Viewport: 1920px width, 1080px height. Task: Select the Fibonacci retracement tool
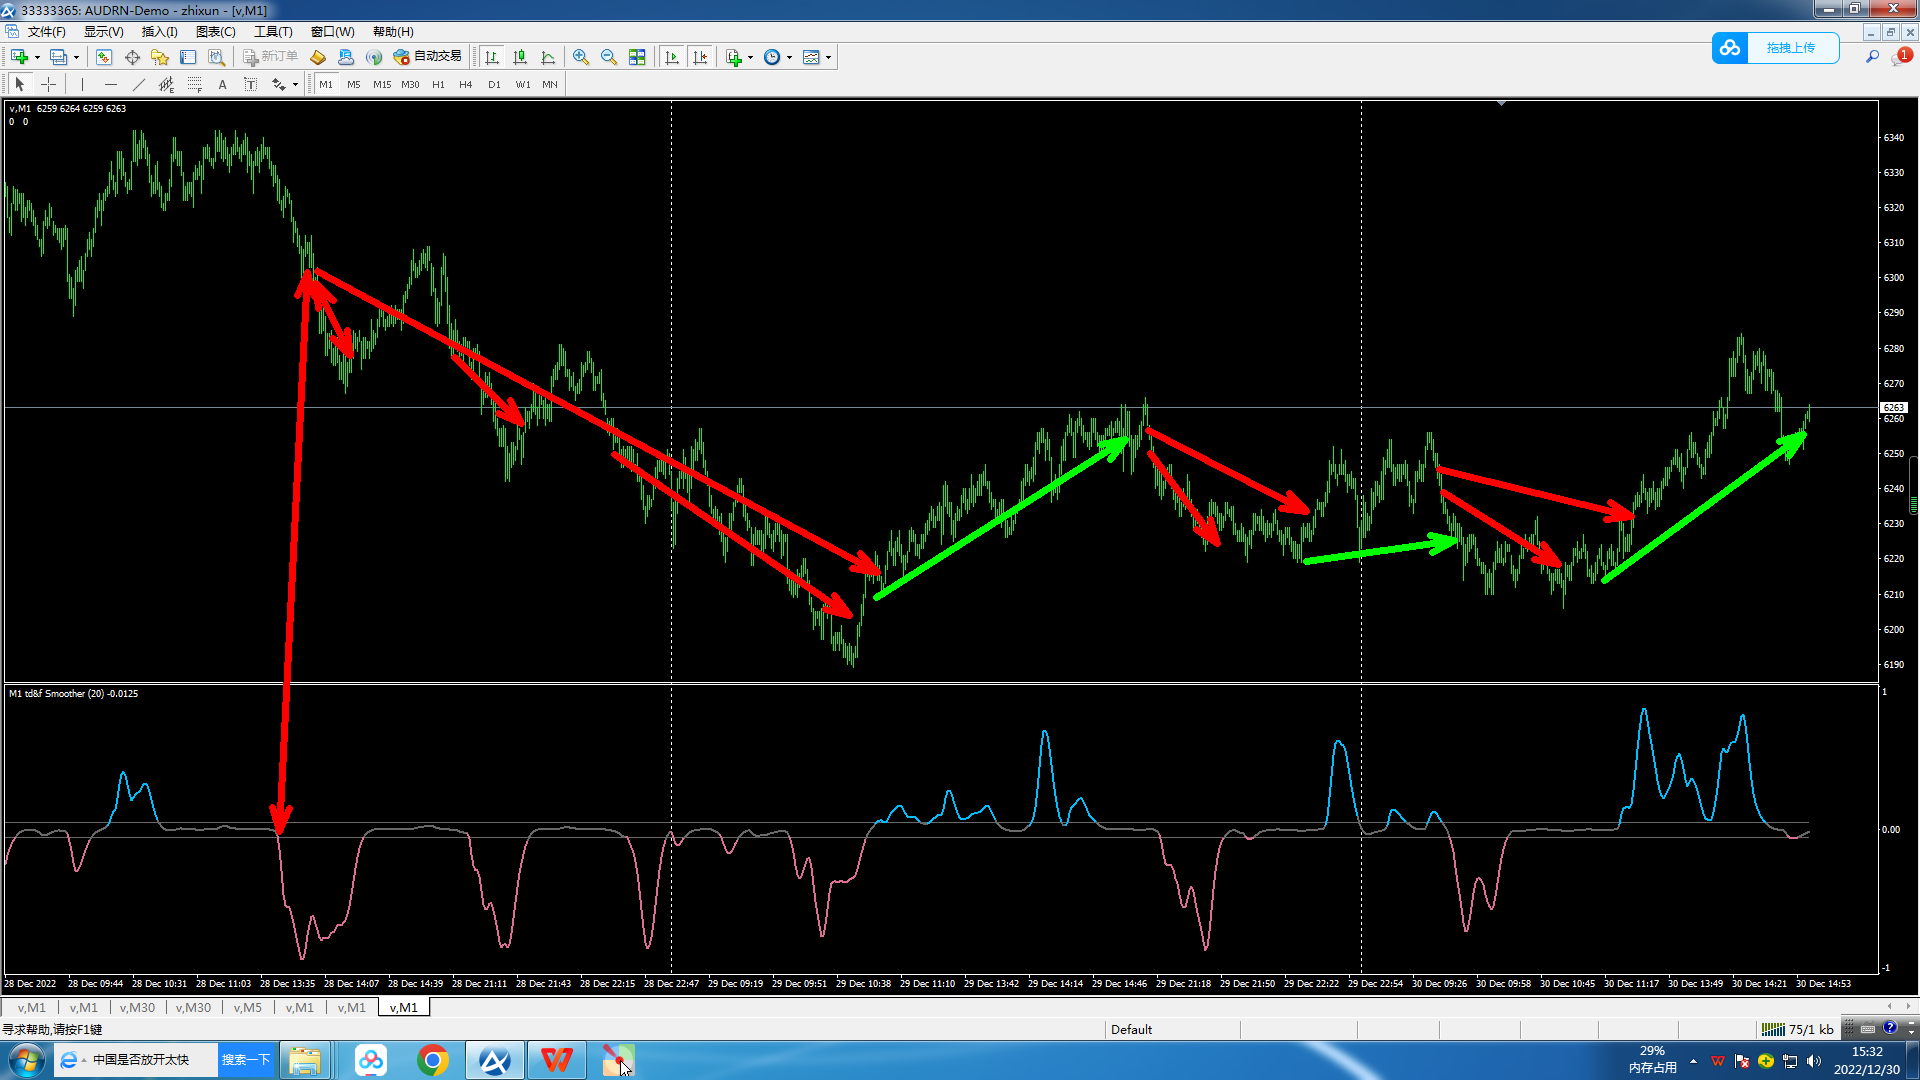pos(195,84)
